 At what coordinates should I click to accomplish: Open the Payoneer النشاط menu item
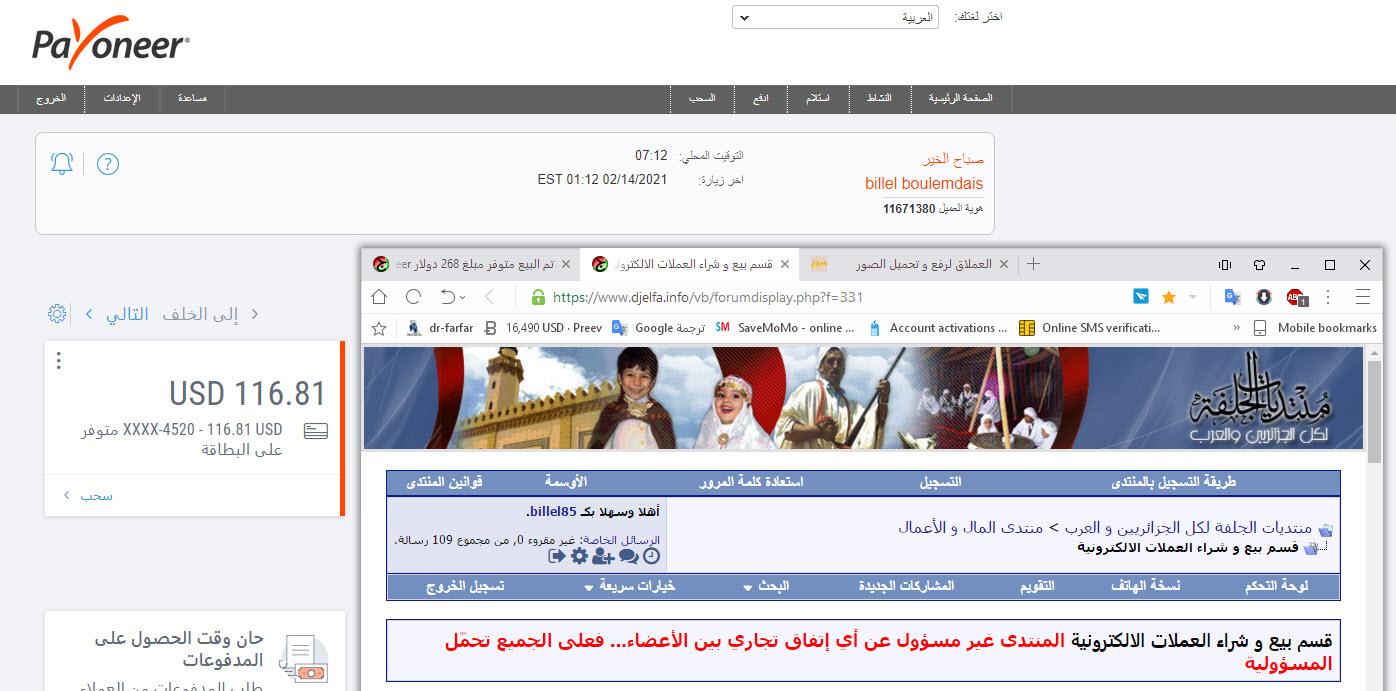pos(879,99)
